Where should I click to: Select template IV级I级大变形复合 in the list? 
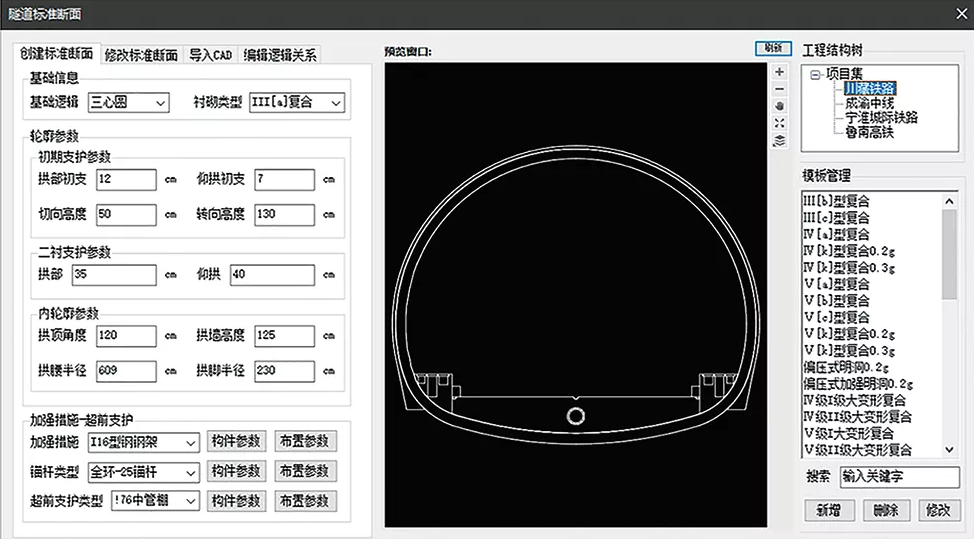tap(854, 401)
